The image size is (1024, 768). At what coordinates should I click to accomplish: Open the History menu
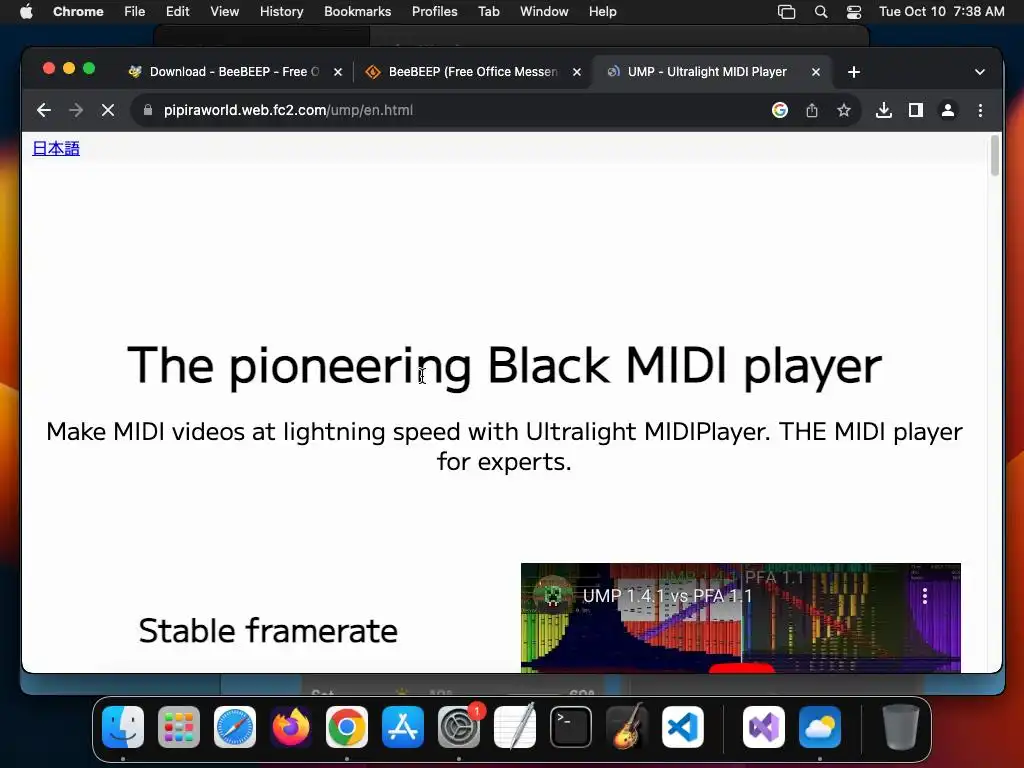click(x=281, y=12)
